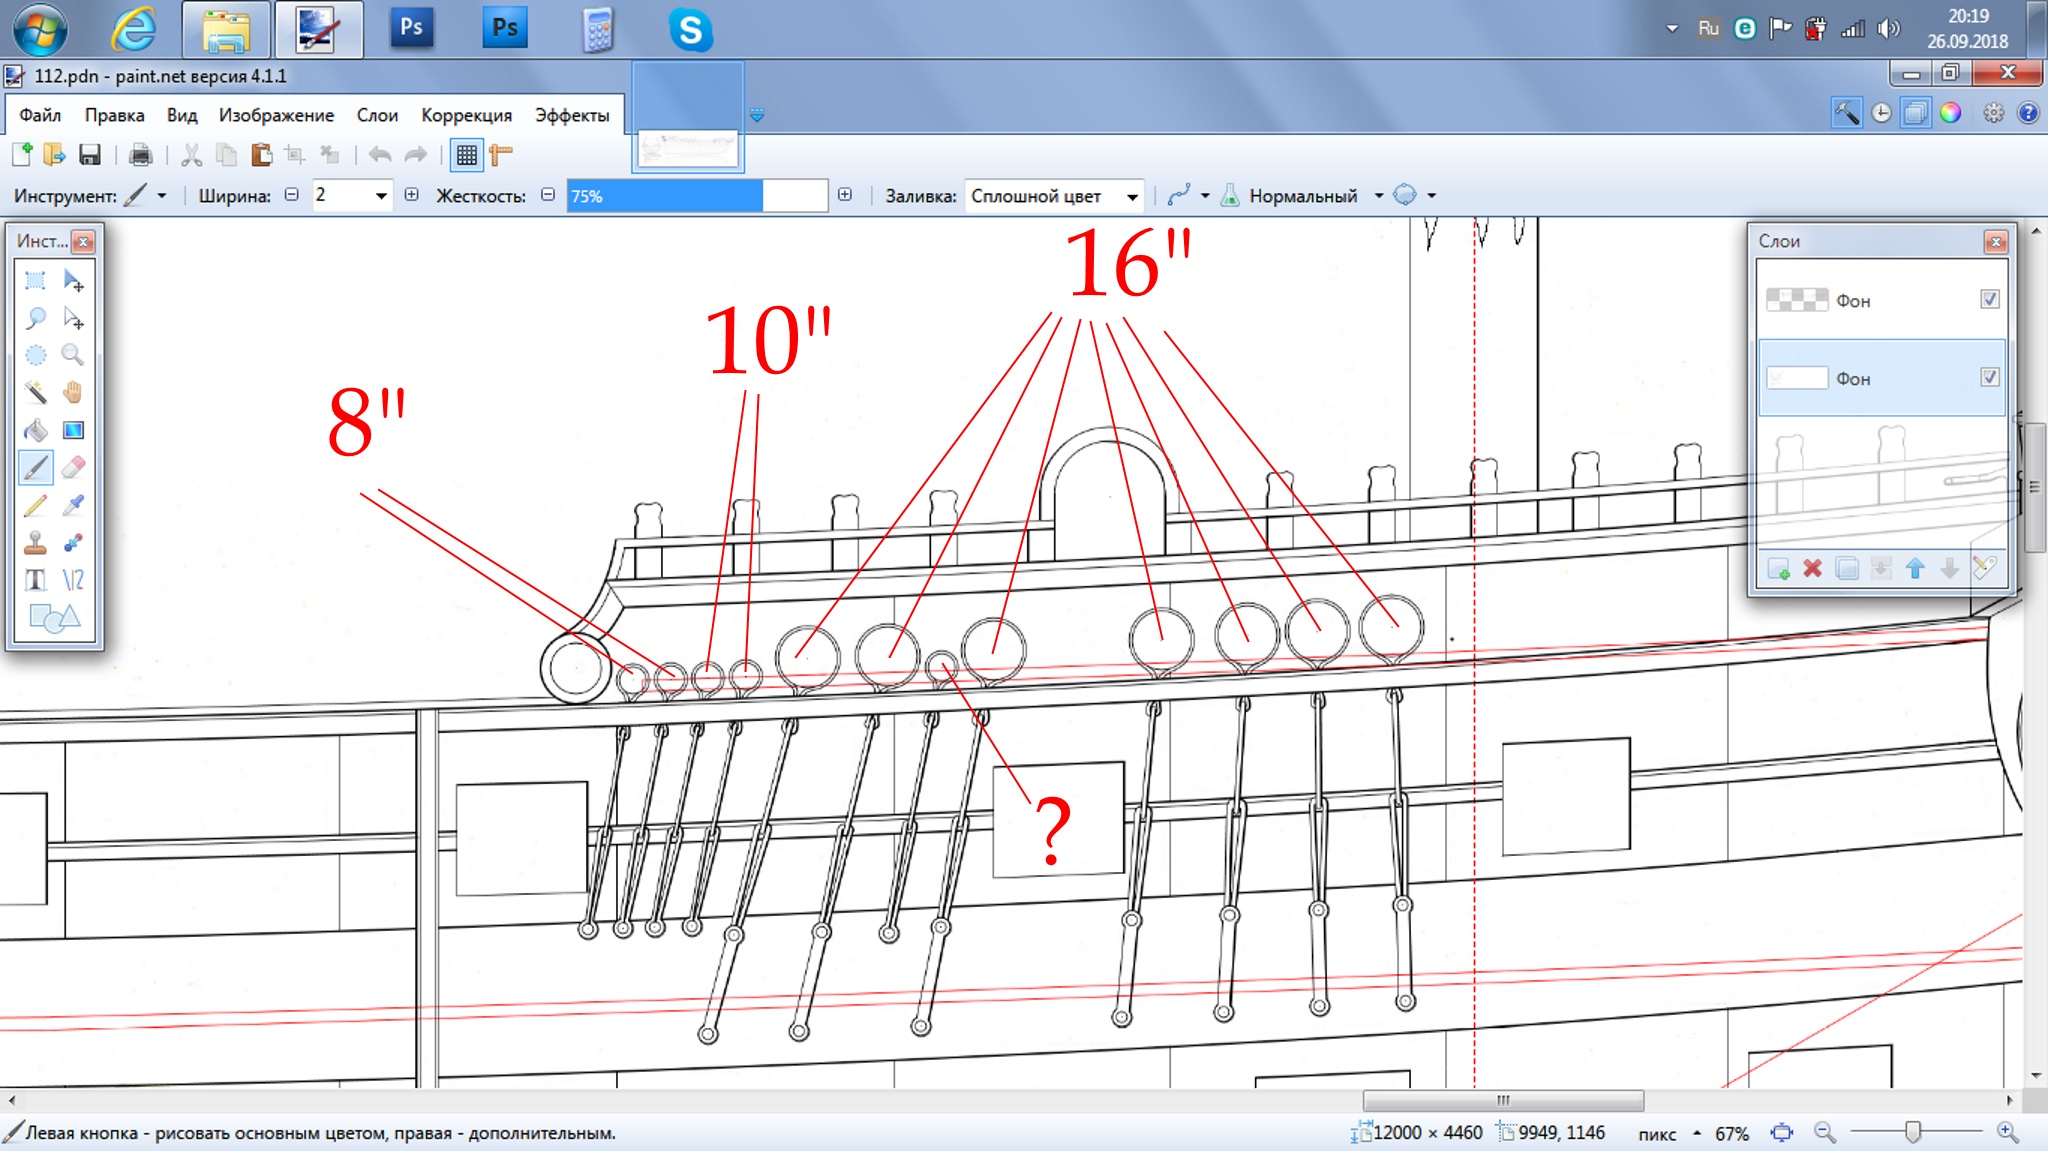Decrease Жесткость hardness with minus button
Screen dimensions: 2048x1151
pos(548,195)
